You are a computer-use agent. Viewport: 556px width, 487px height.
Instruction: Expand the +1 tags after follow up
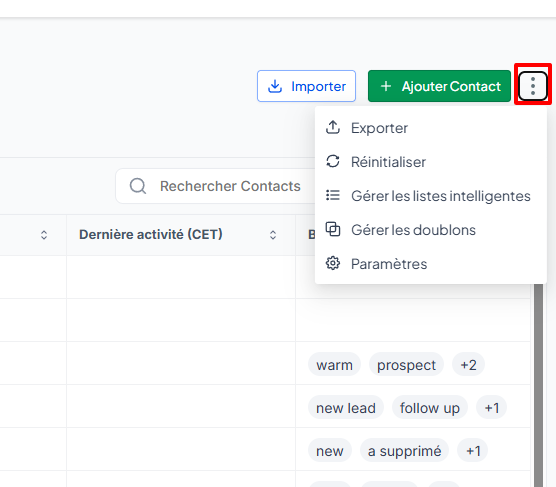pyautogui.click(x=491, y=408)
